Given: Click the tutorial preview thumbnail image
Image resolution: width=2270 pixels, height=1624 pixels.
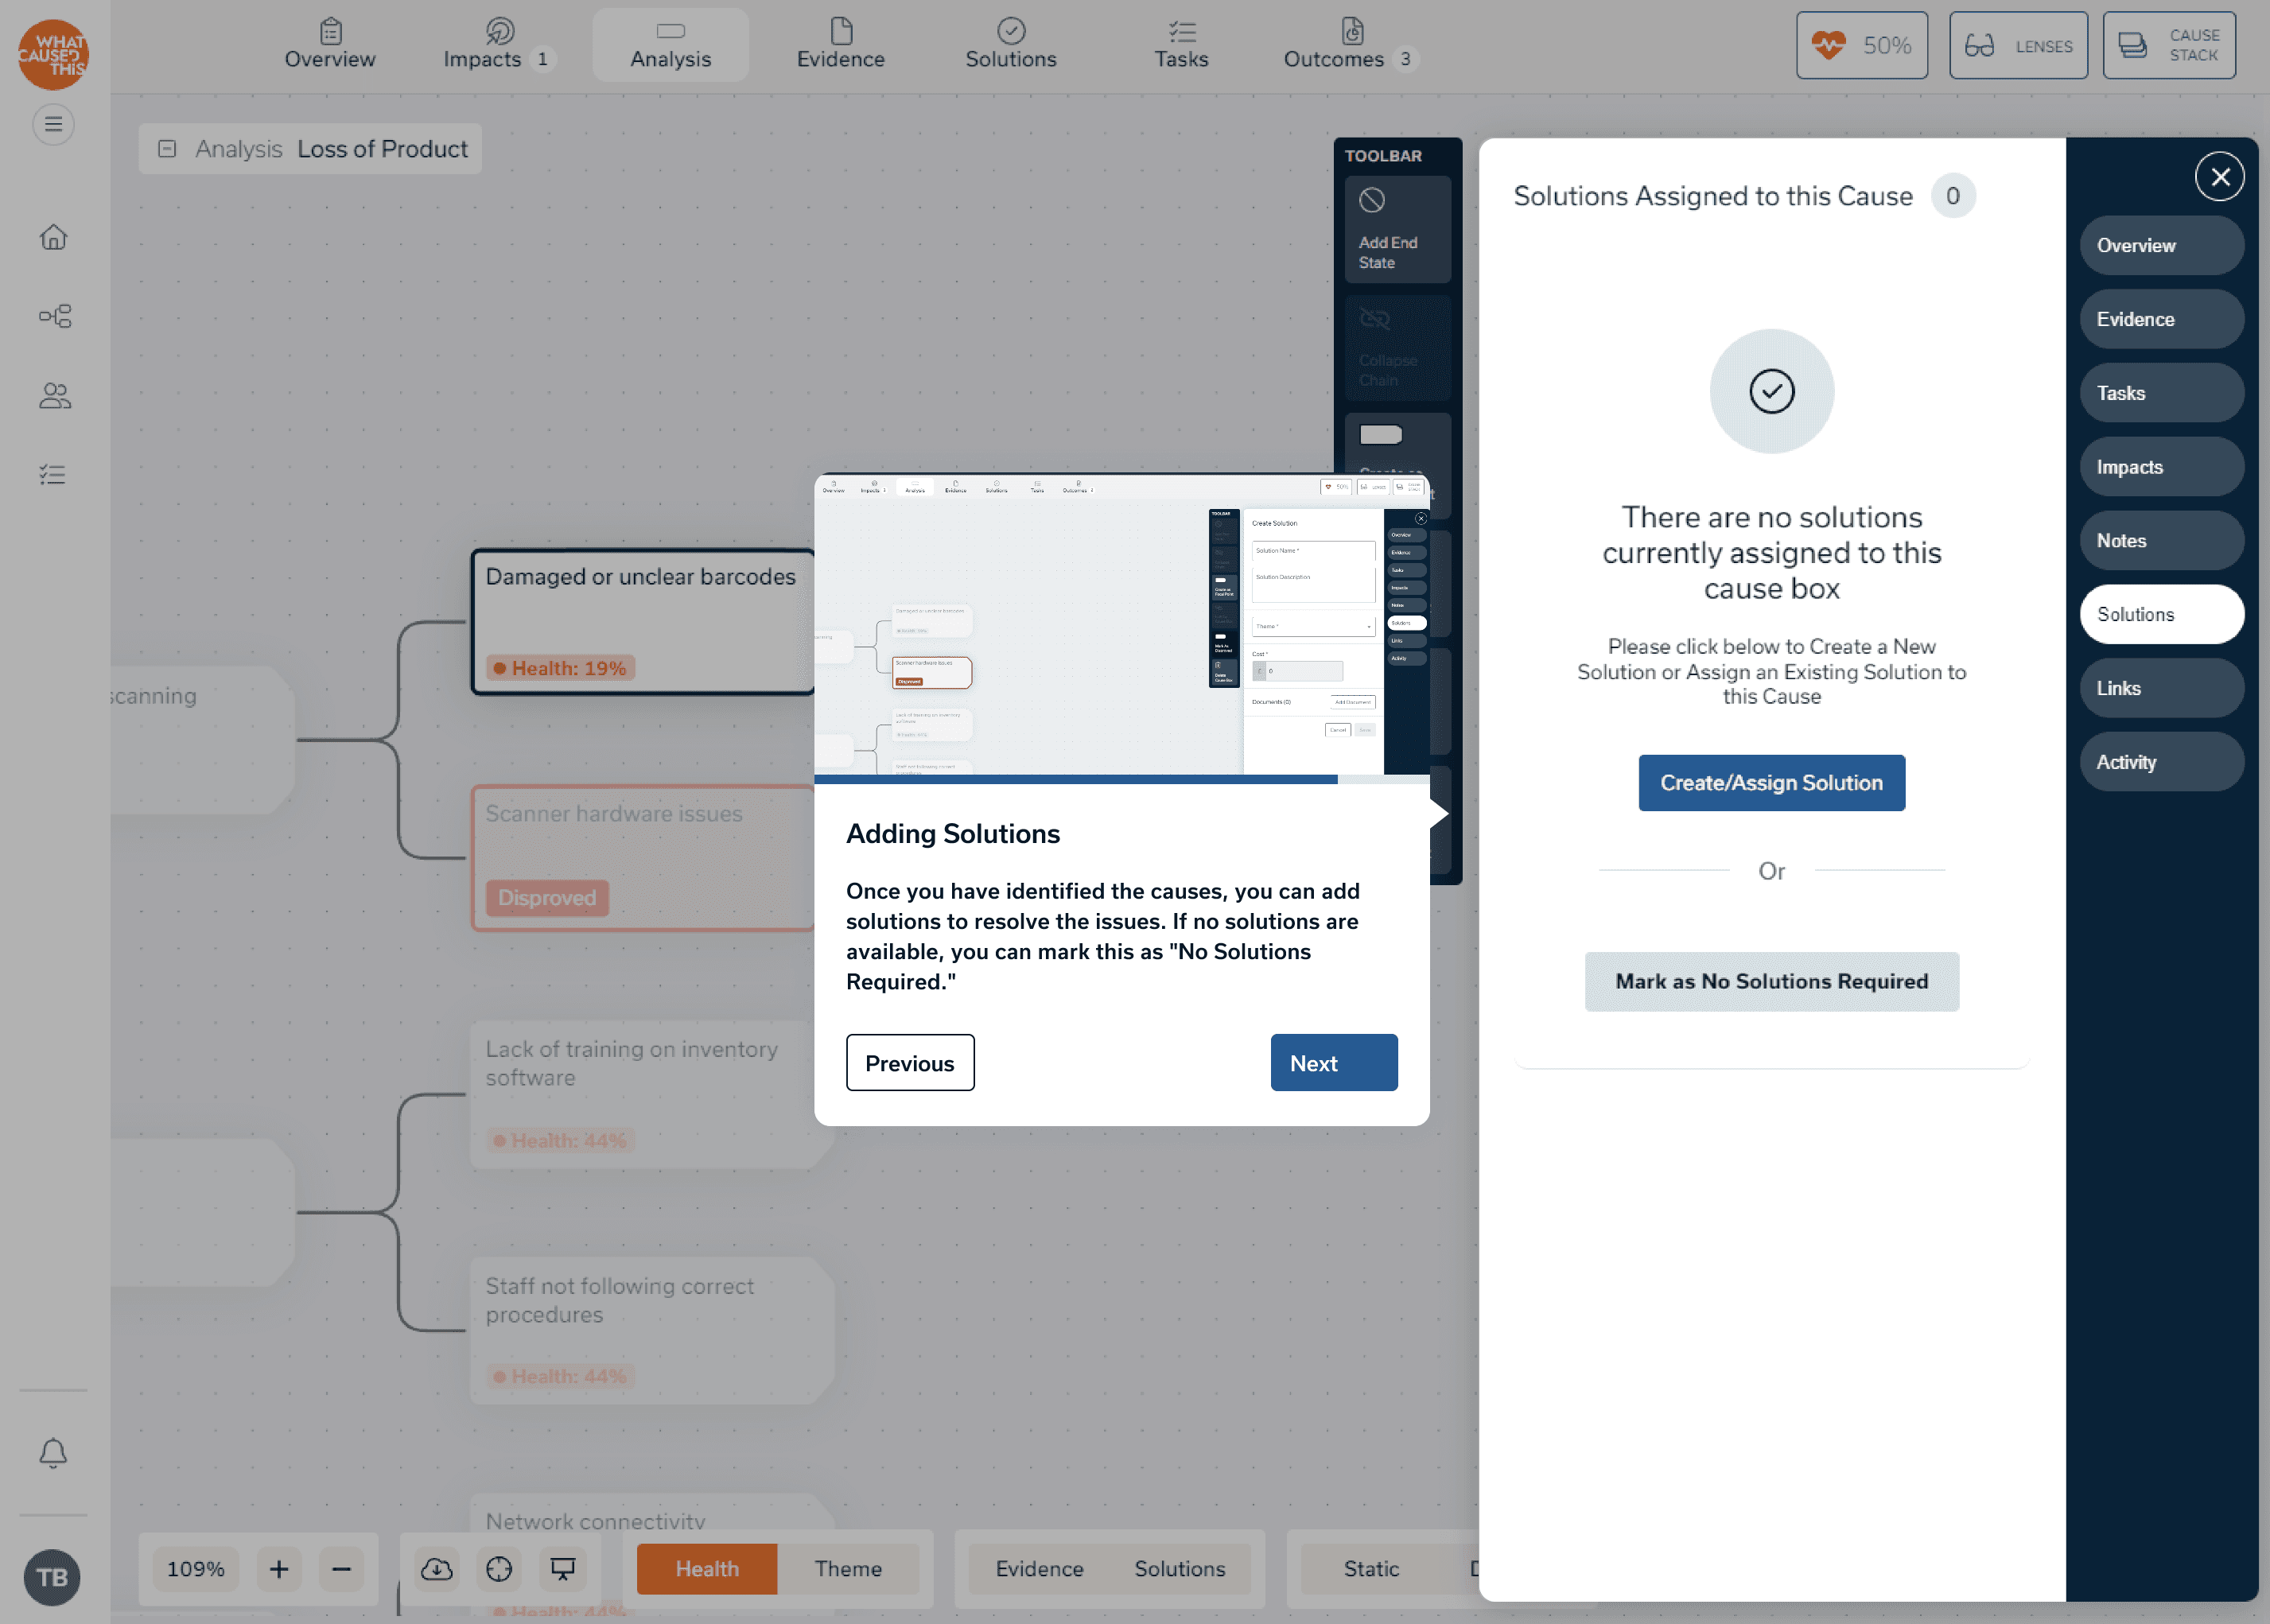Looking at the screenshot, I should (x=1121, y=625).
